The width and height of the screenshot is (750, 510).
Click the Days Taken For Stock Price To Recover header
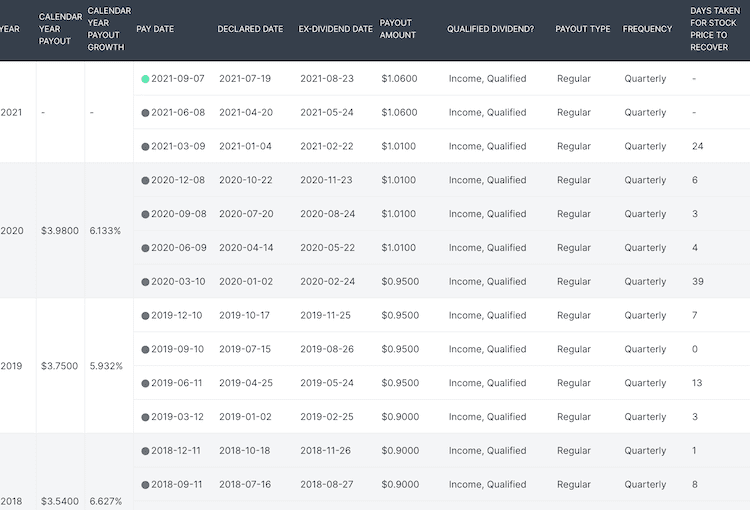tap(715, 29)
